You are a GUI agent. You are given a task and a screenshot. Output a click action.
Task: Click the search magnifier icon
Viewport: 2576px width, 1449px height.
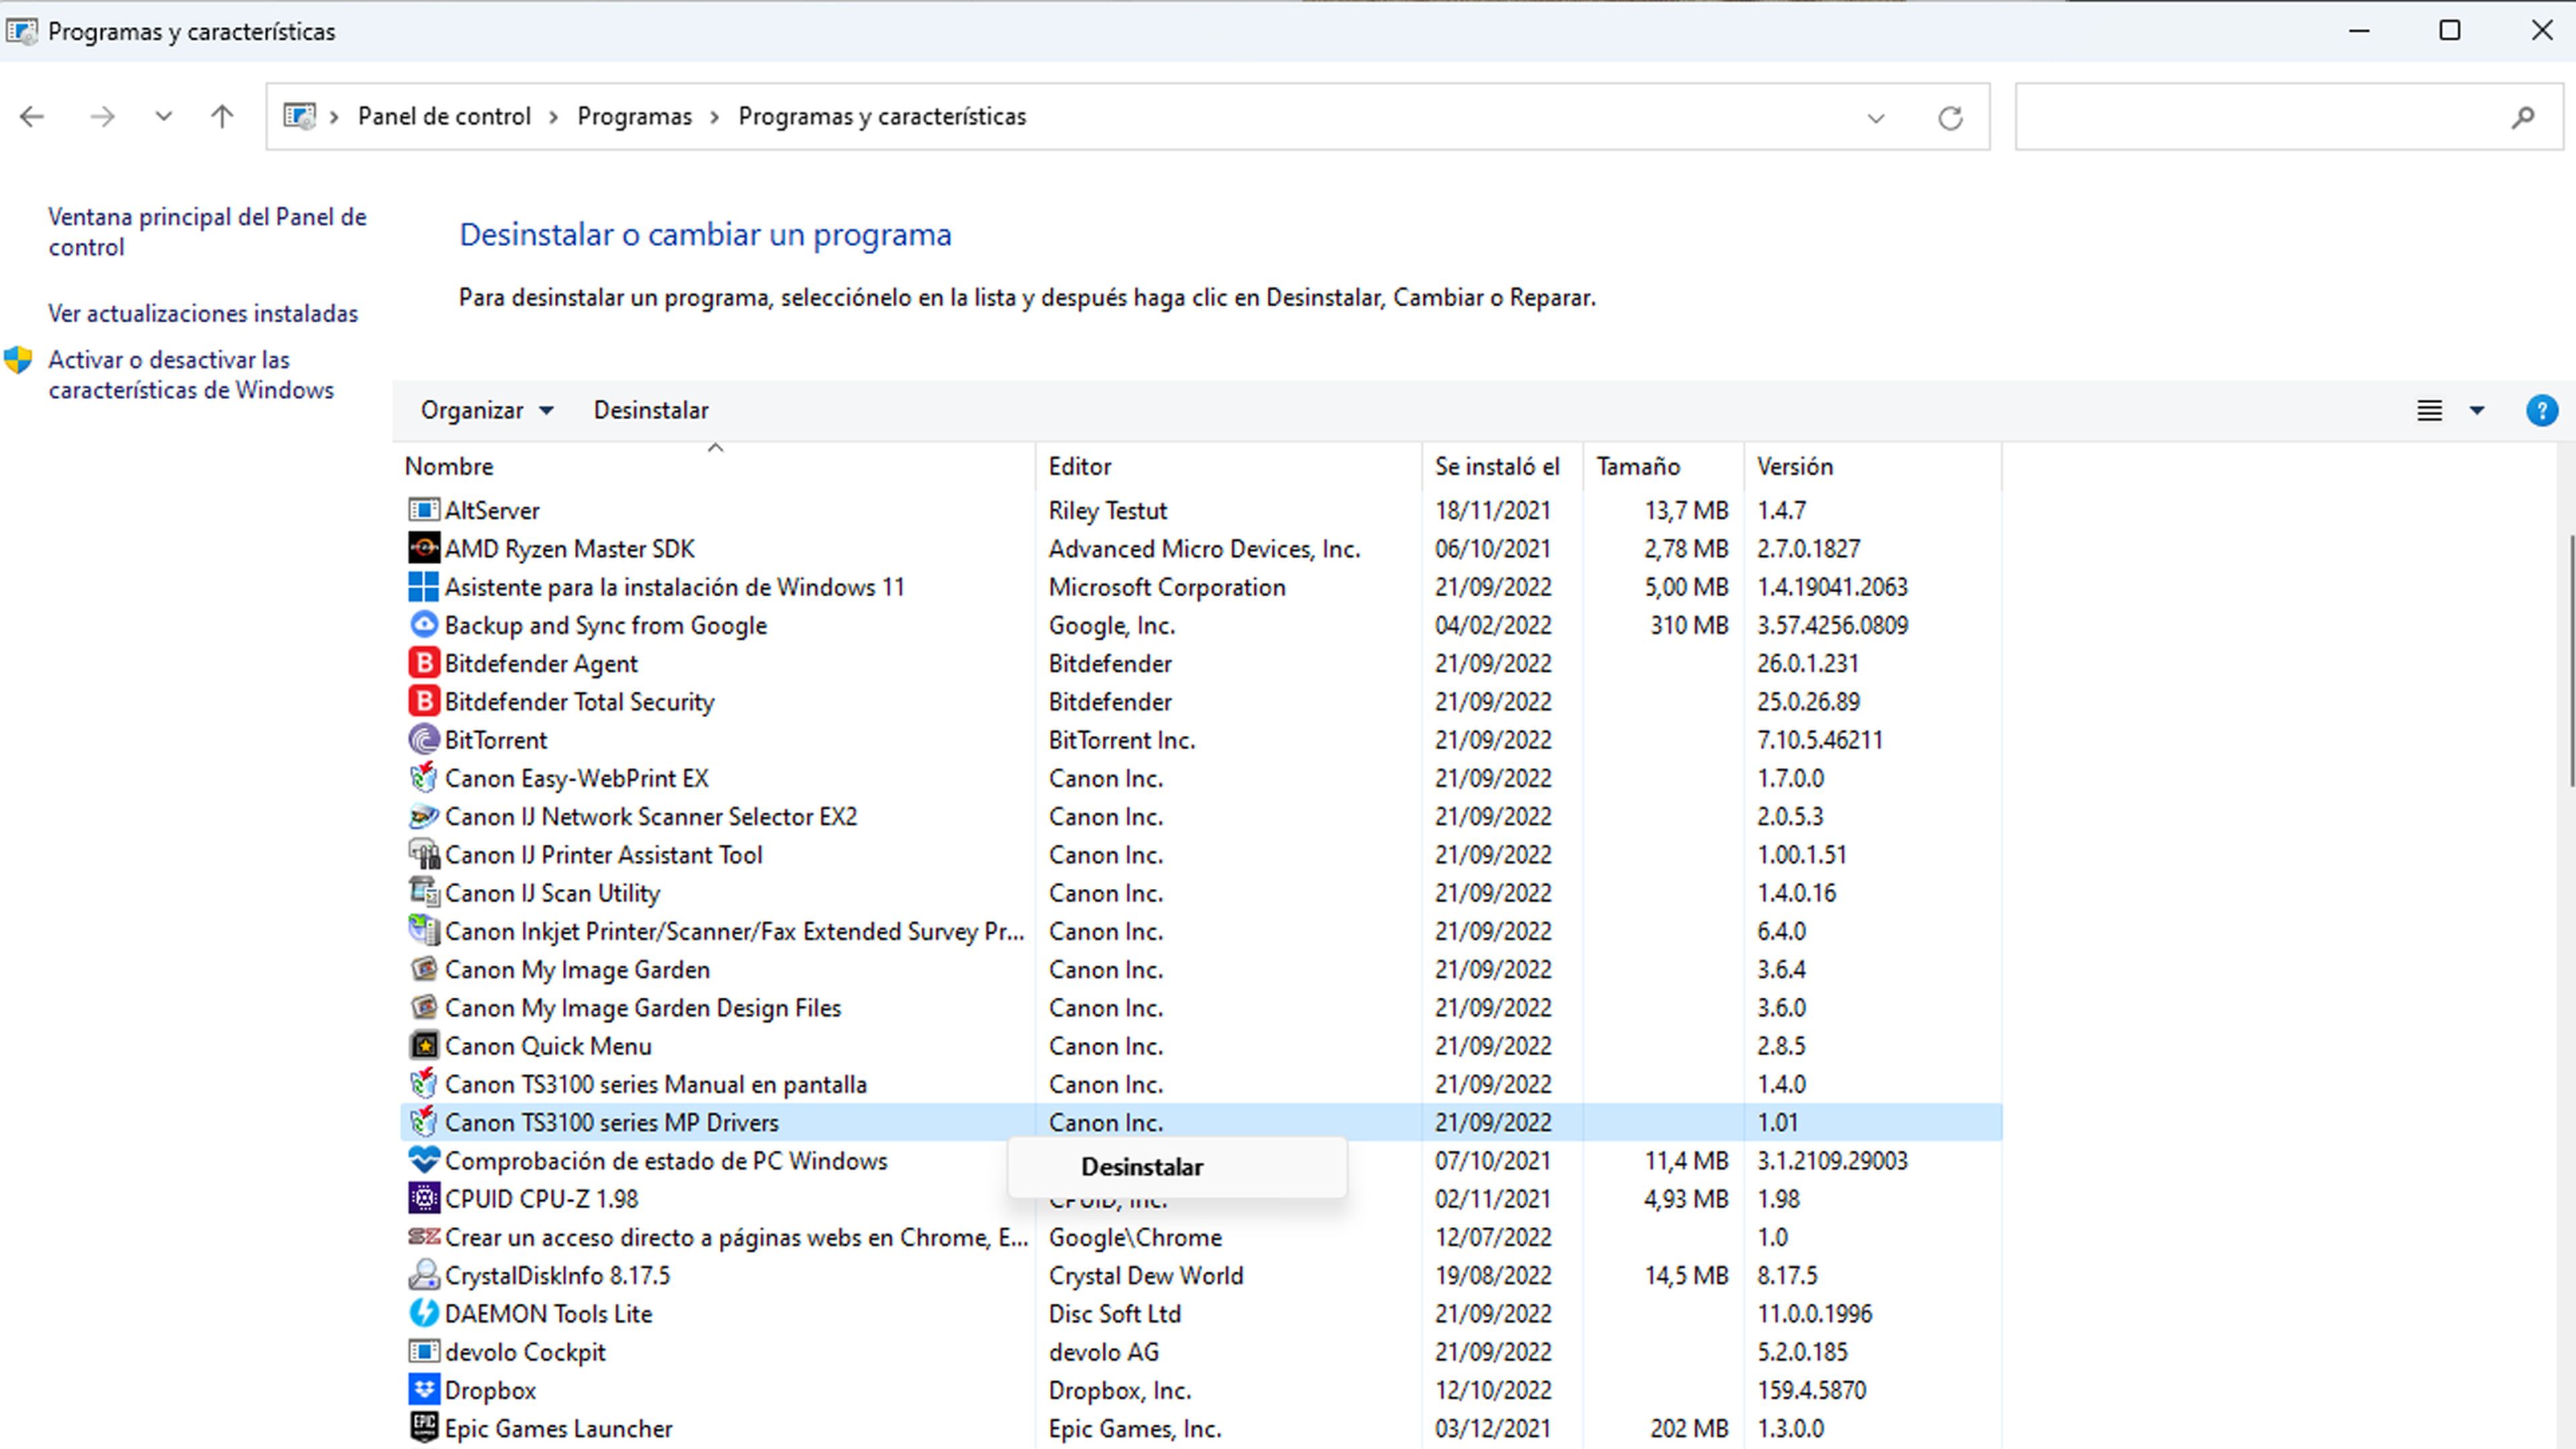coord(2522,117)
